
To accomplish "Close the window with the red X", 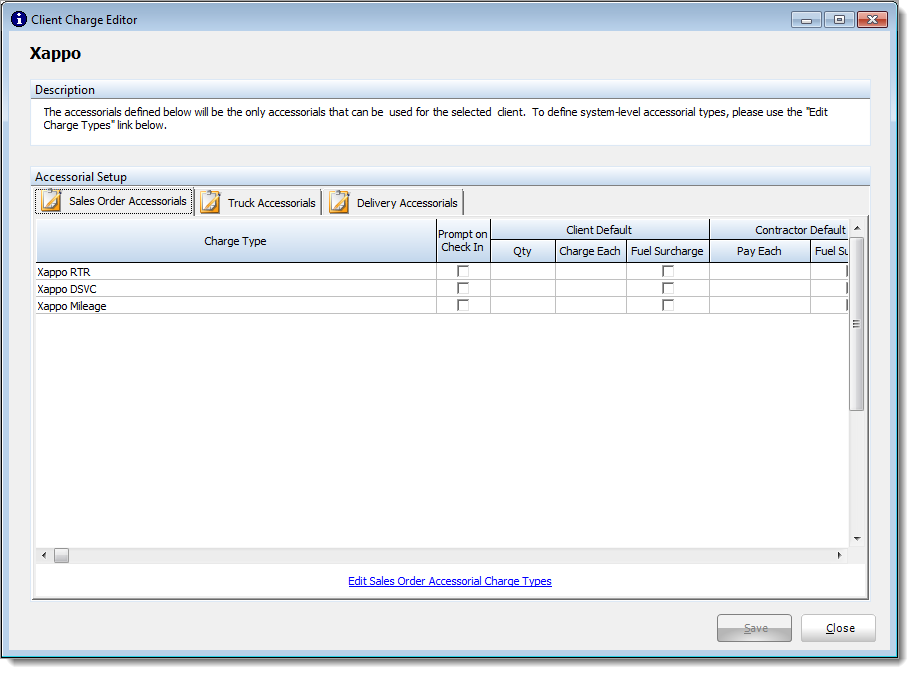I will [873, 20].
